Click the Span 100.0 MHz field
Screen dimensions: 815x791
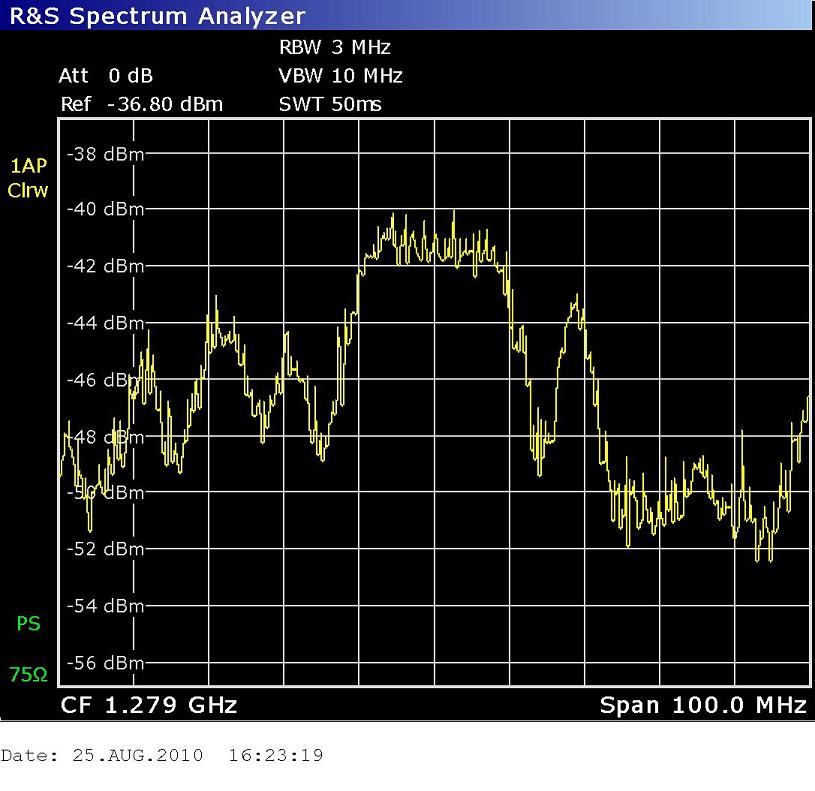(702, 706)
